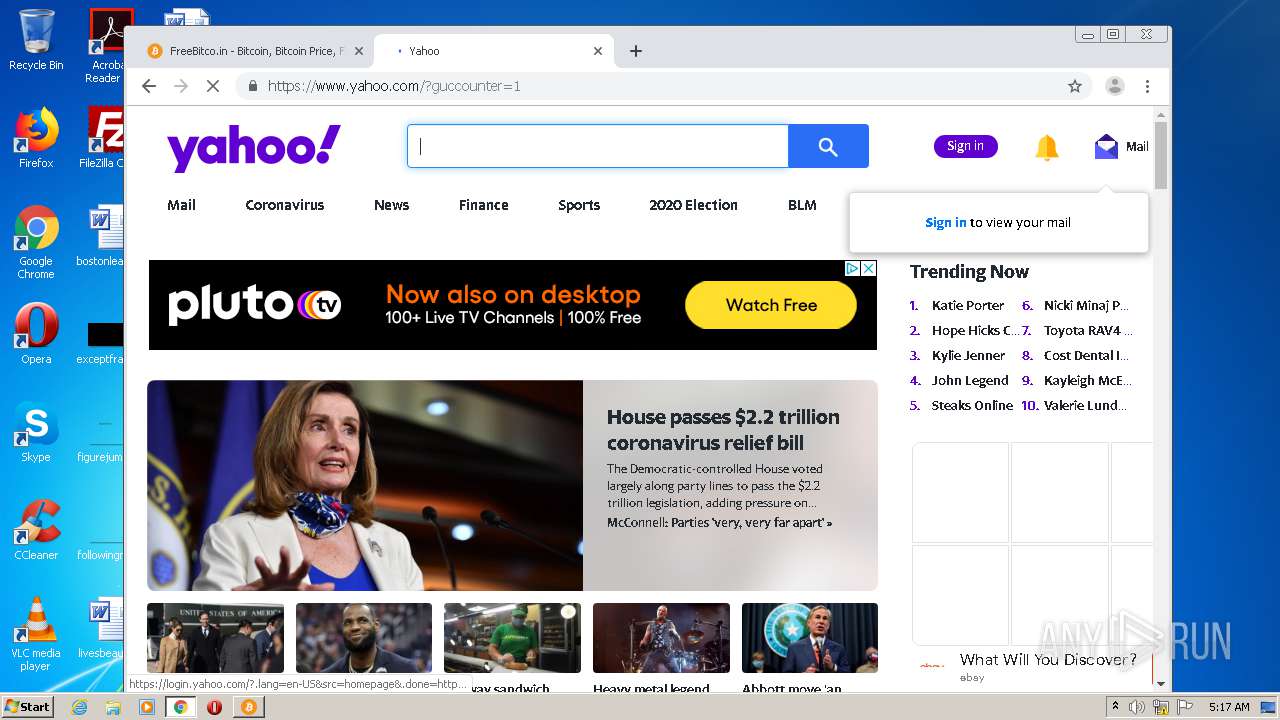
Task: View site info via the padlock icon
Action: click(253, 86)
